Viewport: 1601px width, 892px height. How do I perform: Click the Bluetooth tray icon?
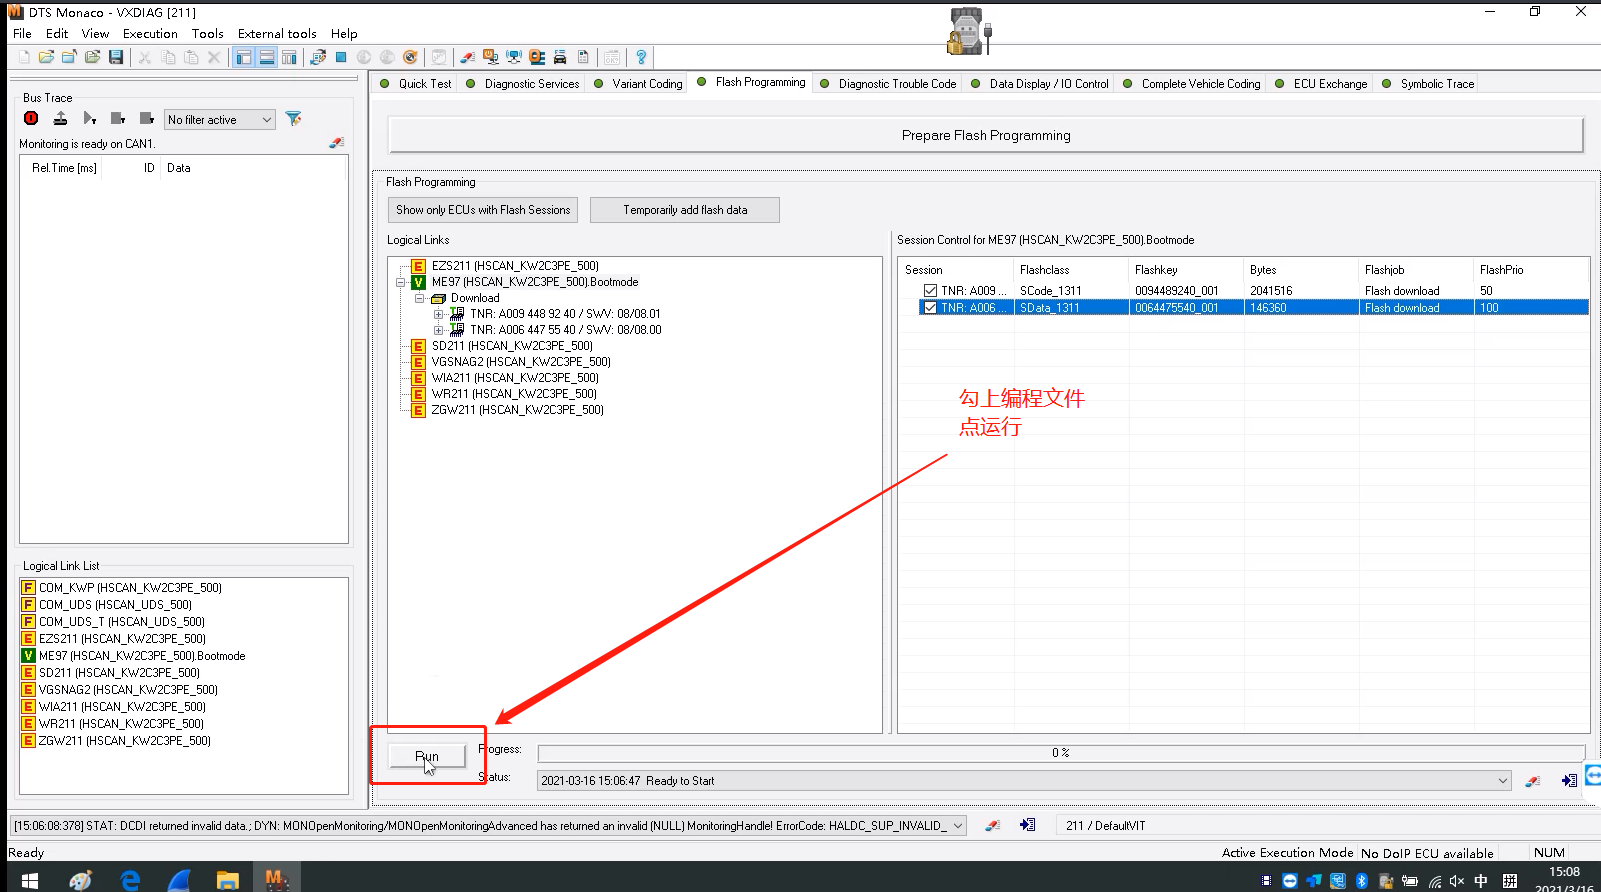[x=1361, y=881]
